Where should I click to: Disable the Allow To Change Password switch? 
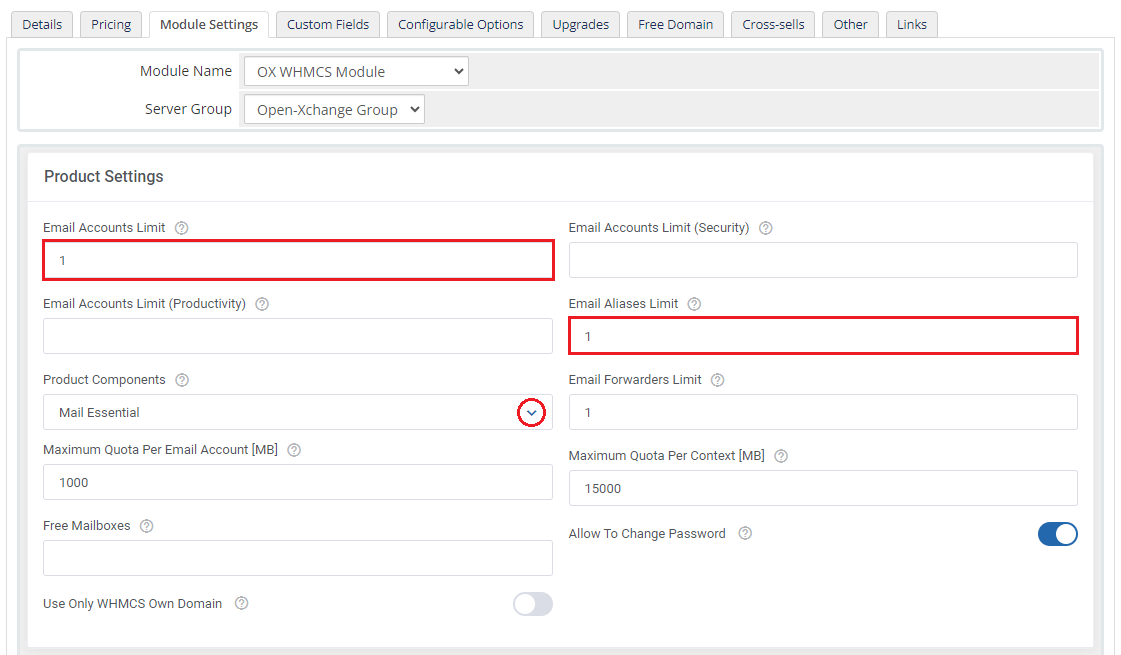coord(1057,534)
